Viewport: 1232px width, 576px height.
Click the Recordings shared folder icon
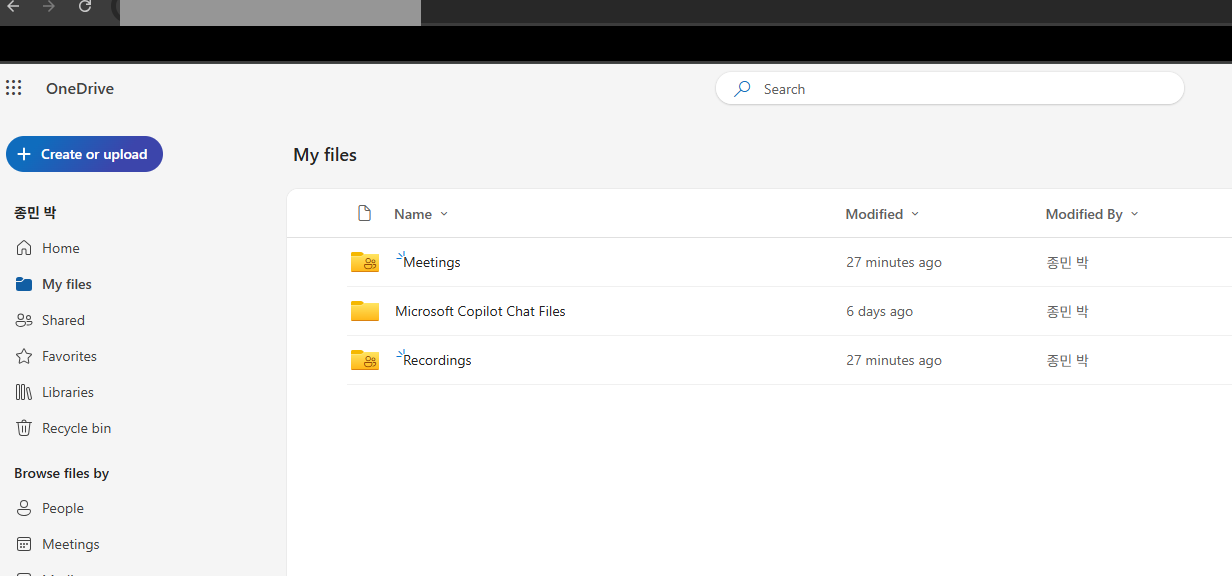click(x=365, y=360)
